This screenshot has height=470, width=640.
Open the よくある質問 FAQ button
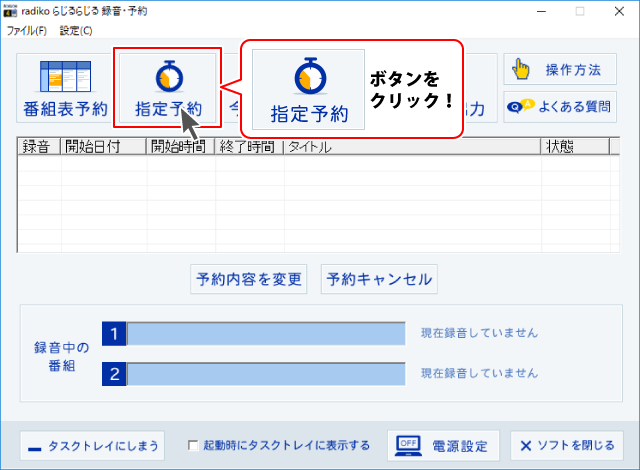[560, 107]
